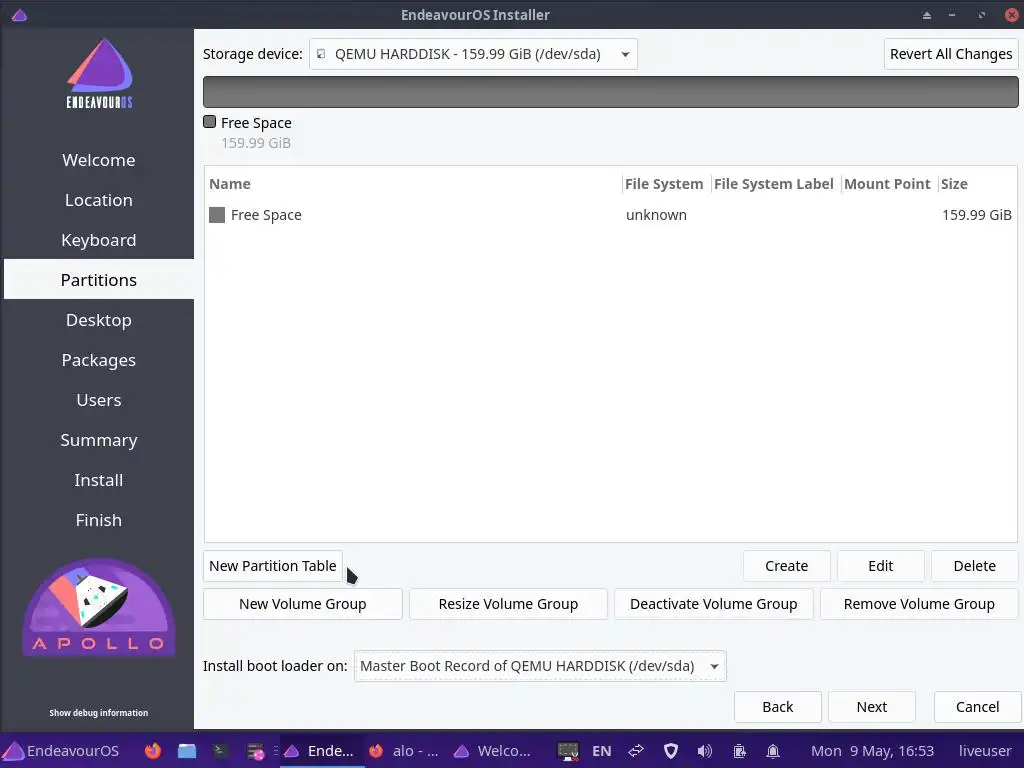Sort by Name column header
The image size is (1024, 768).
coord(413,184)
